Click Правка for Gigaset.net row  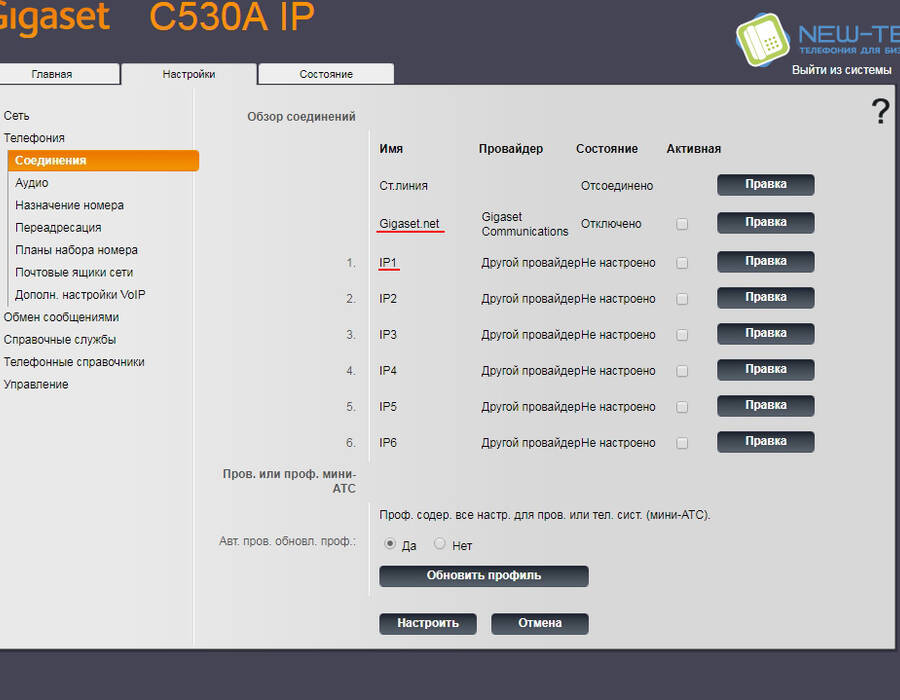point(766,223)
